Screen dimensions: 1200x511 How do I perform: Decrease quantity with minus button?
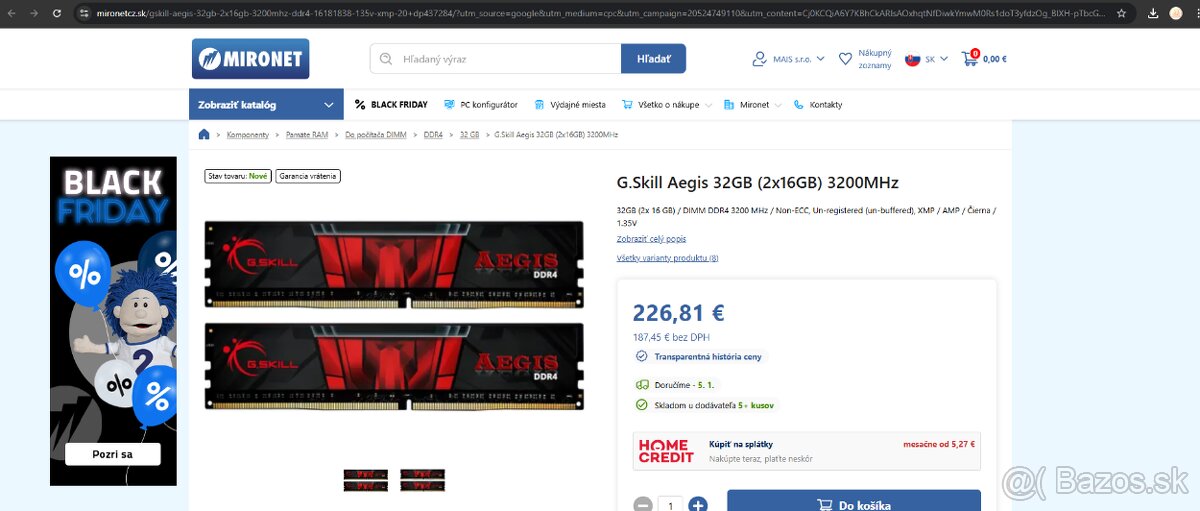(643, 505)
